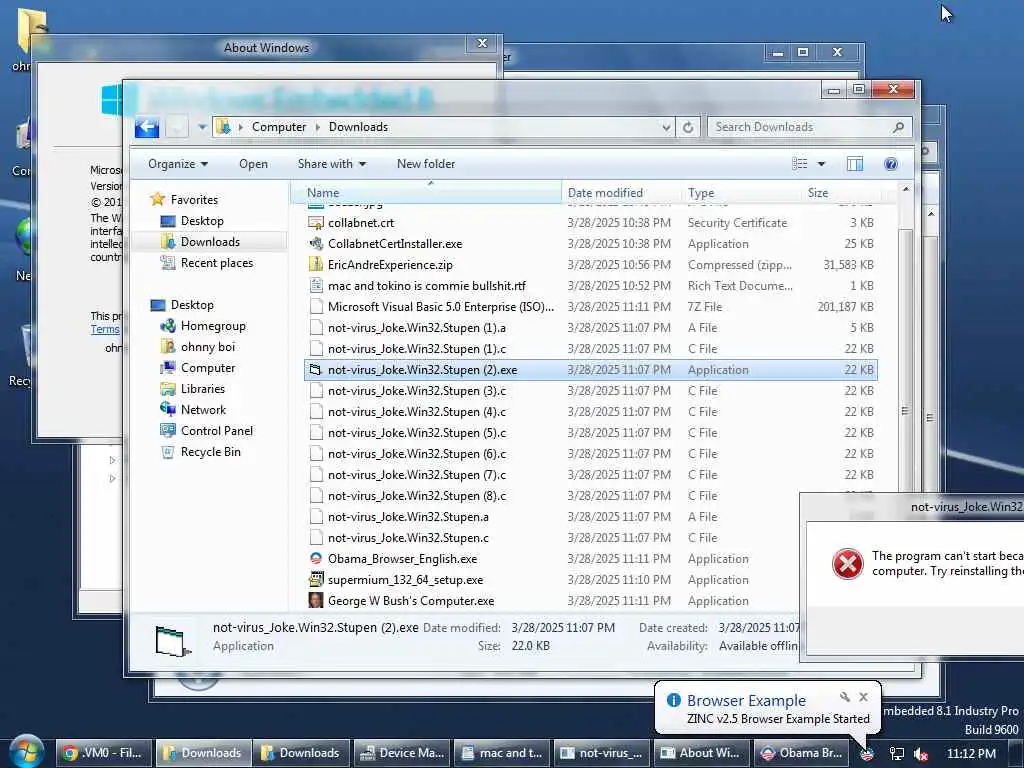Image resolution: width=1024 pixels, height=768 pixels.
Task: Sort by the Name column header
Action: tap(426, 193)
